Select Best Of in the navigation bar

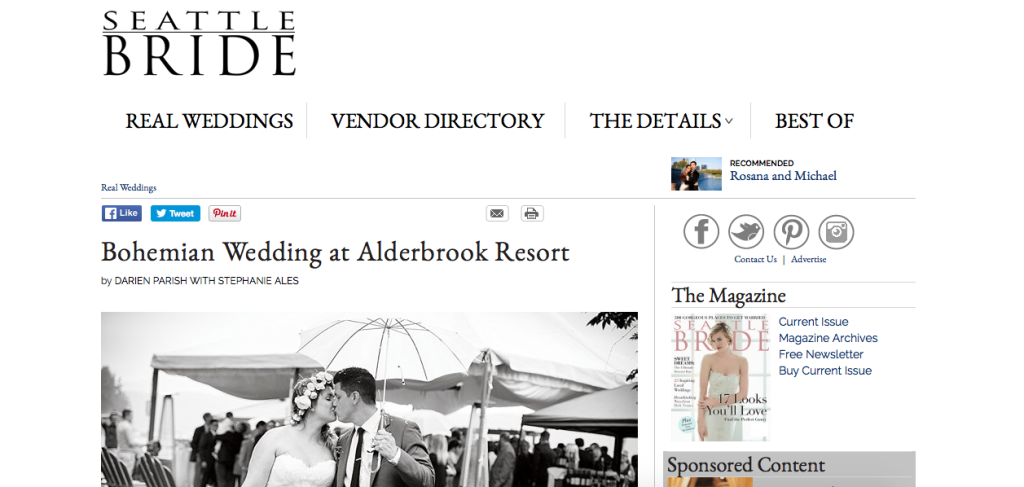click(814, 121)
